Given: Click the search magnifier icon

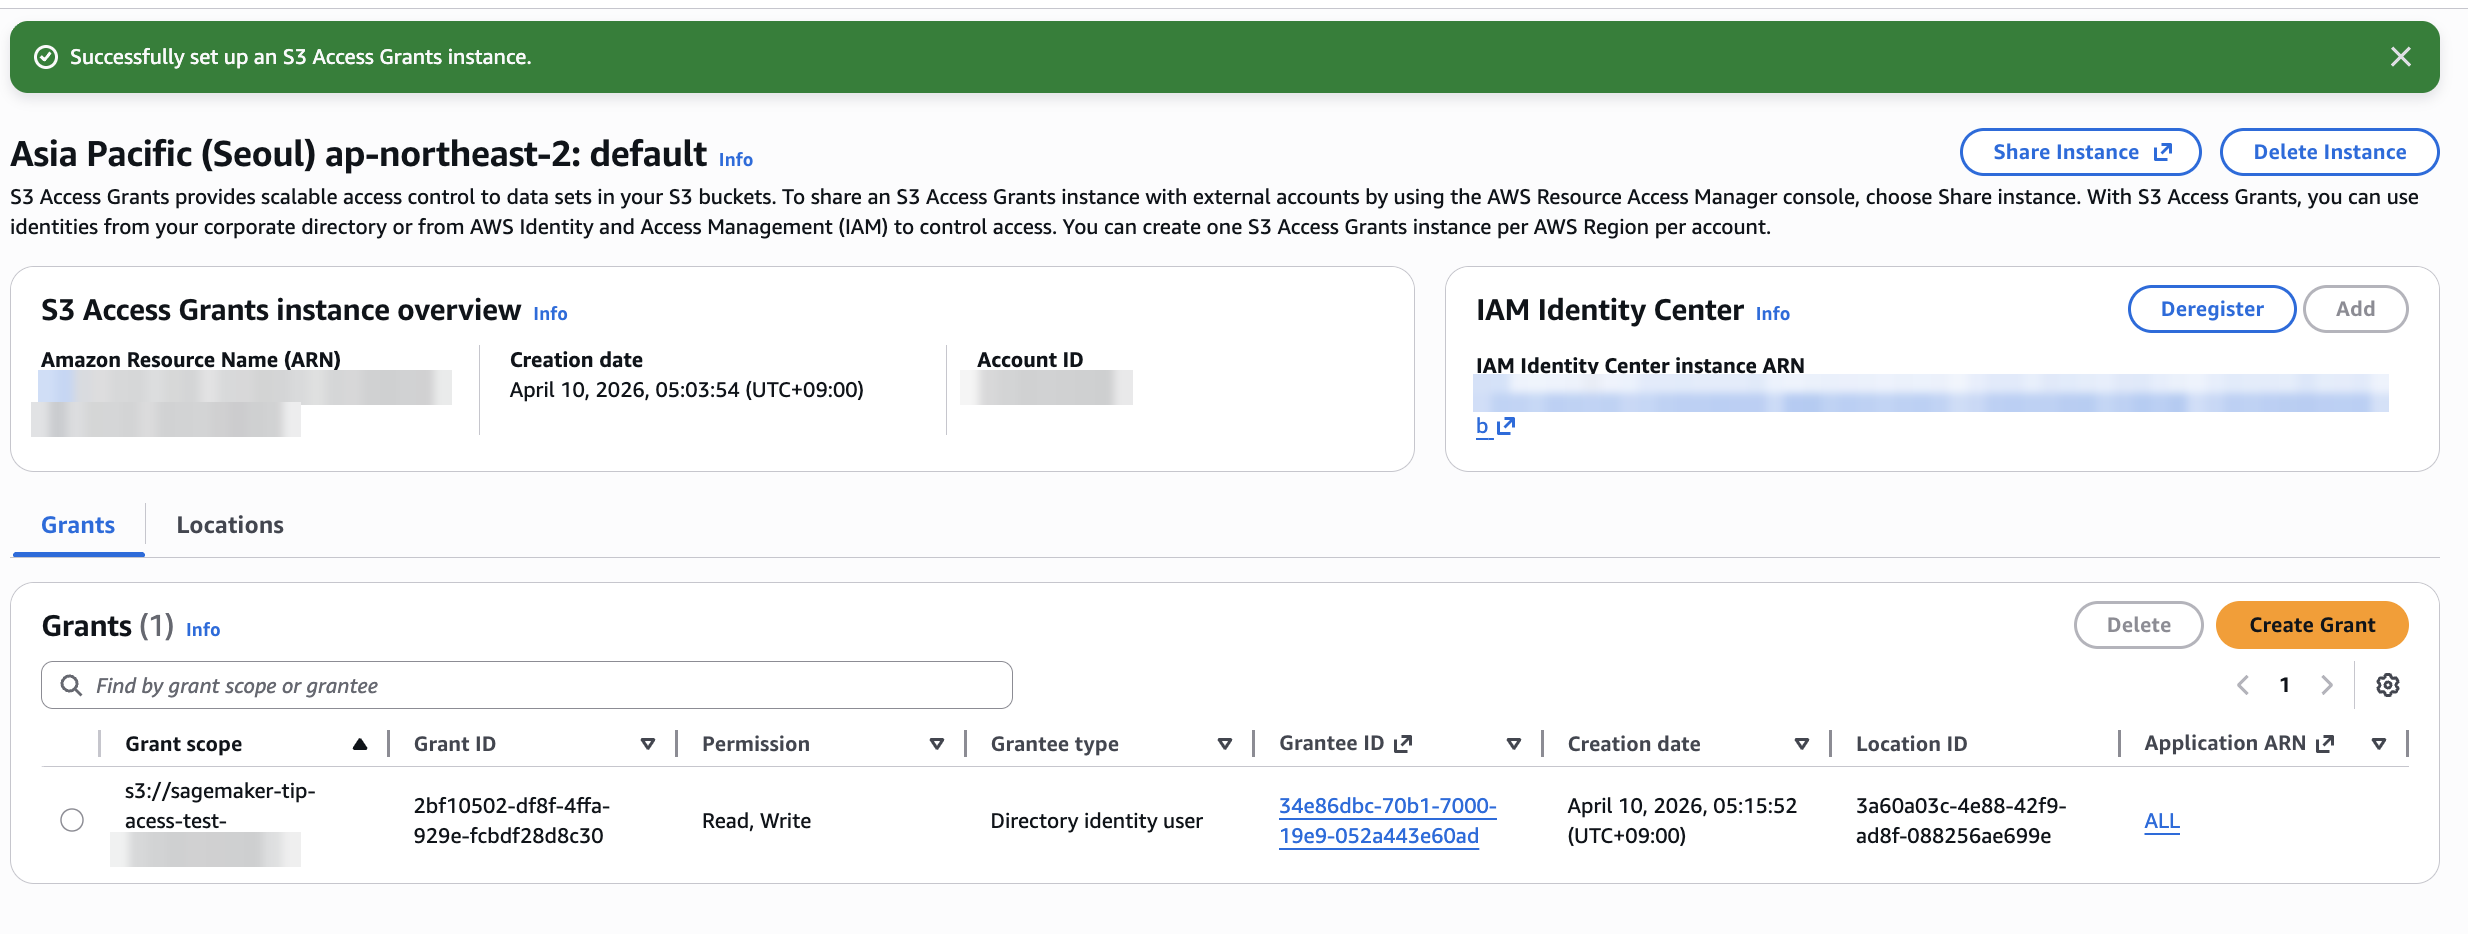Looking at the screenshot, I should 71,685.
